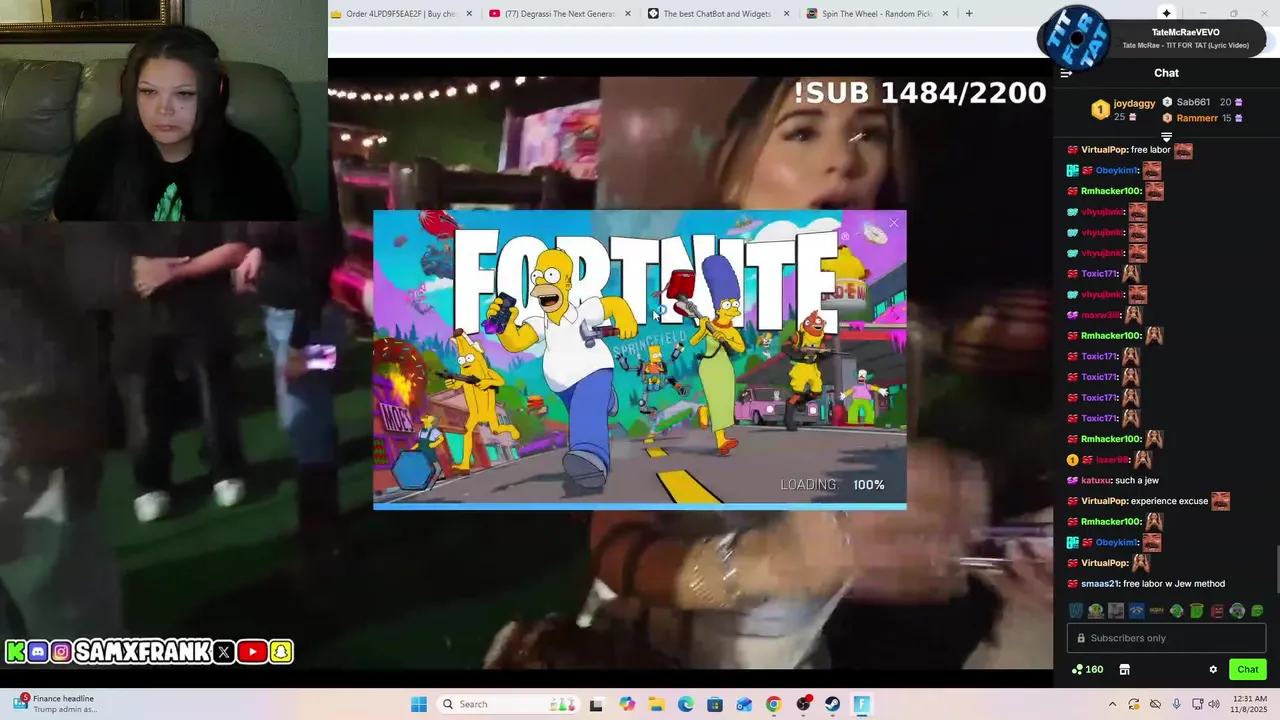
Task: Switch to the Degrassi The Next Generation tab
Action: tap(560, 14)
